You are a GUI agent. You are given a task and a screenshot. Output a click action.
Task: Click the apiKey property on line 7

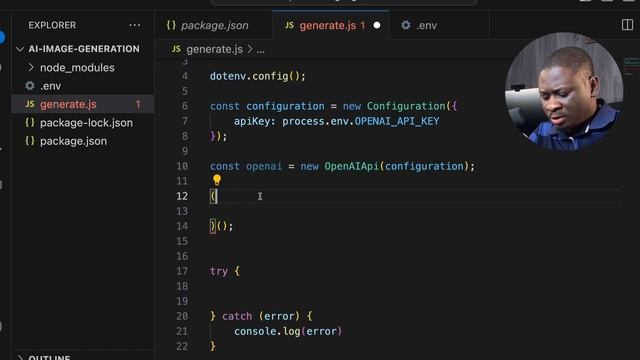pyautogui.click(x=252, y=121)
